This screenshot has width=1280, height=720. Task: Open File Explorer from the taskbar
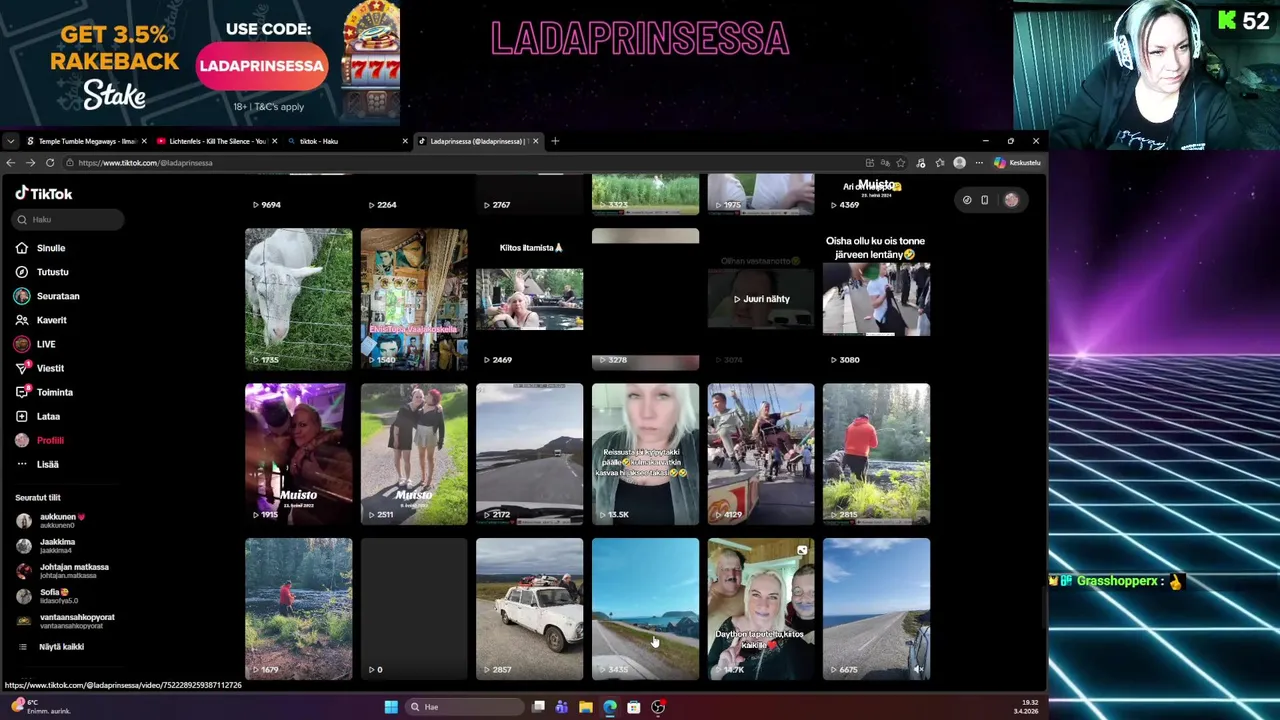(x=586, y=707)
